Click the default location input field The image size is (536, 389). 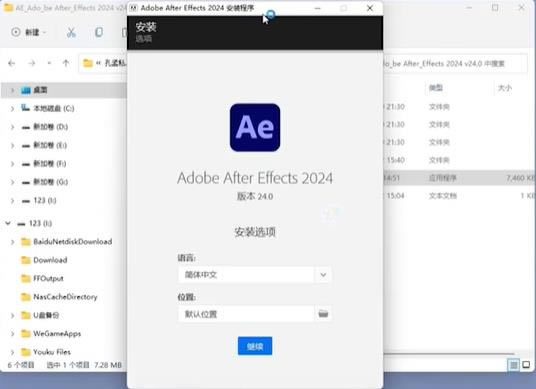point(246,314)
